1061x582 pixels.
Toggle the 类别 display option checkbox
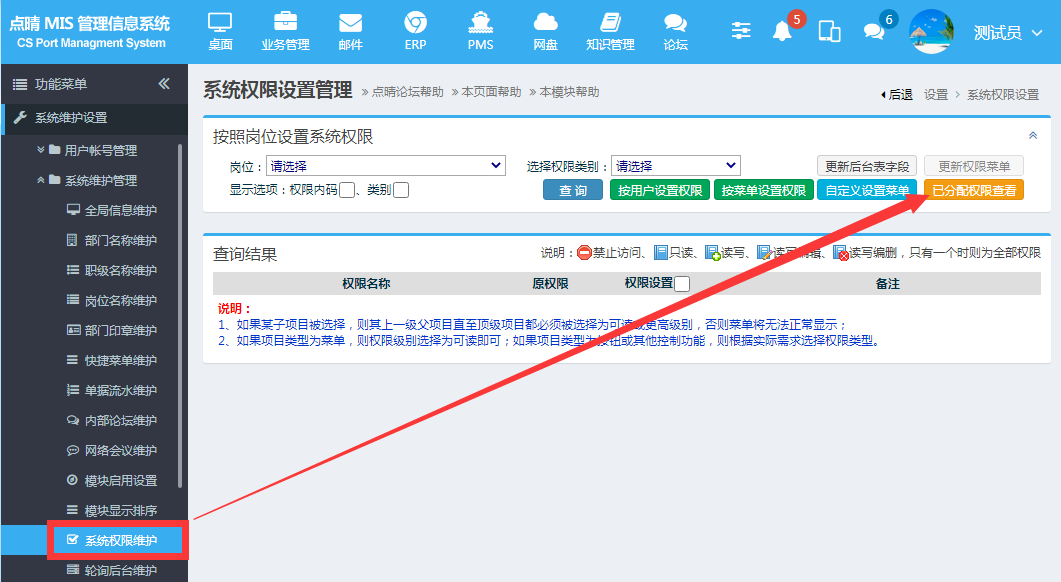coord(401,190)
